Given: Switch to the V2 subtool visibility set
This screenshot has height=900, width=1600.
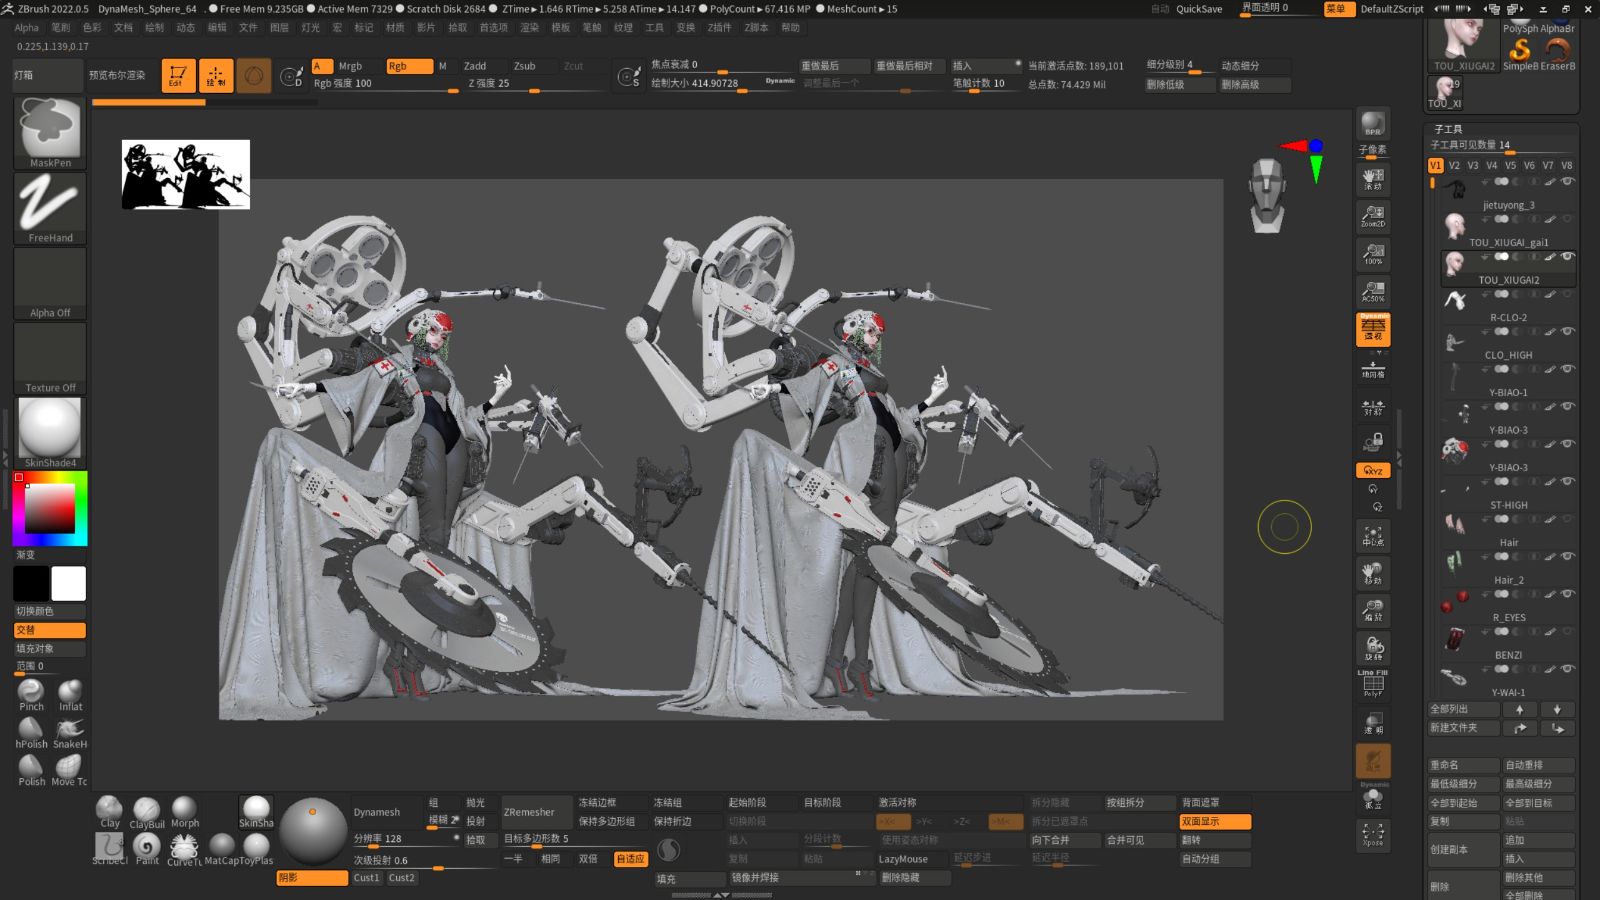Looking at the screenshot, I should click(x=1454, y=165).
